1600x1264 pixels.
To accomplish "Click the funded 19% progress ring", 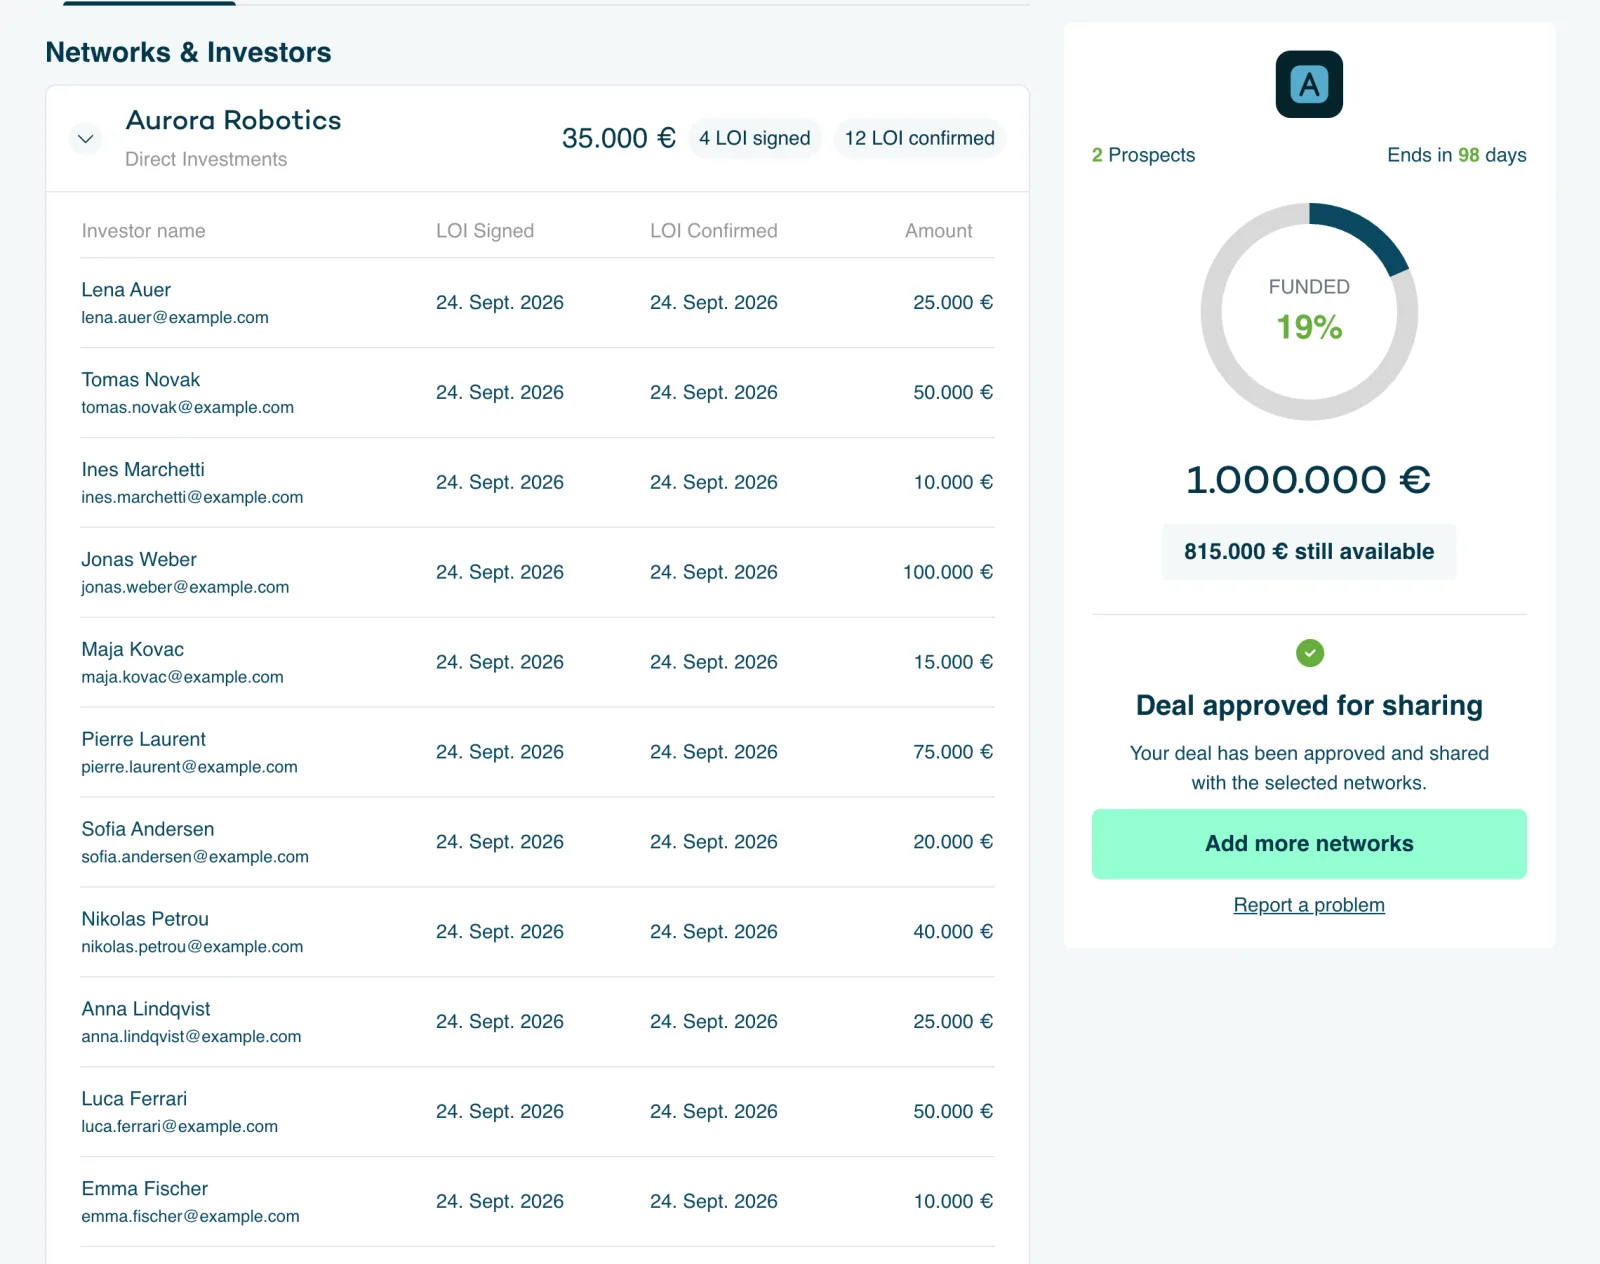I will [x=1309, y=312].
